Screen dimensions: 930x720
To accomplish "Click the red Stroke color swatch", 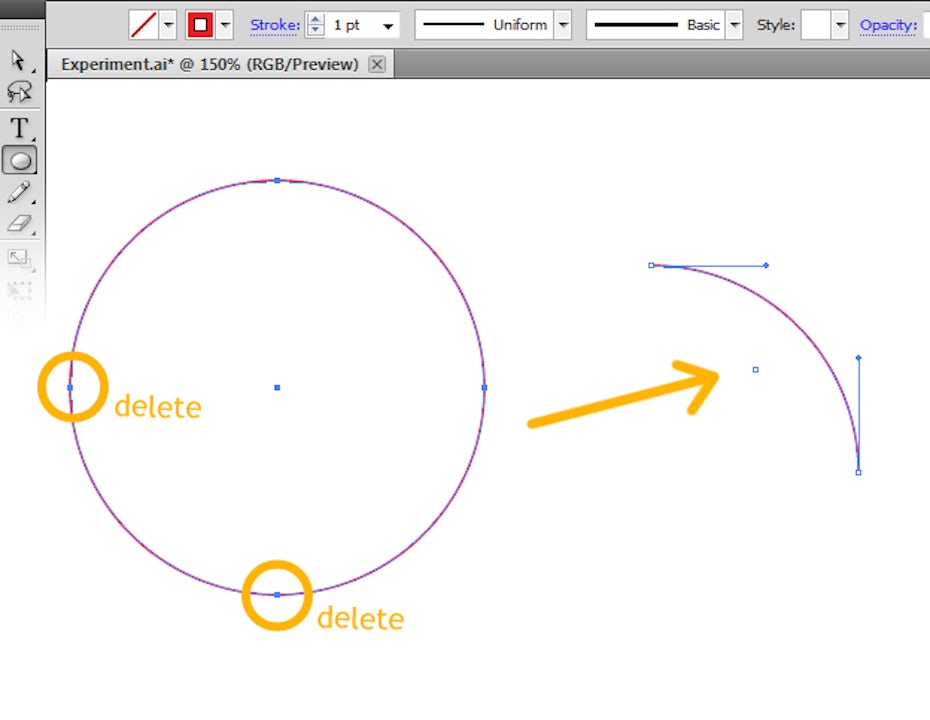I will [201, 25].
